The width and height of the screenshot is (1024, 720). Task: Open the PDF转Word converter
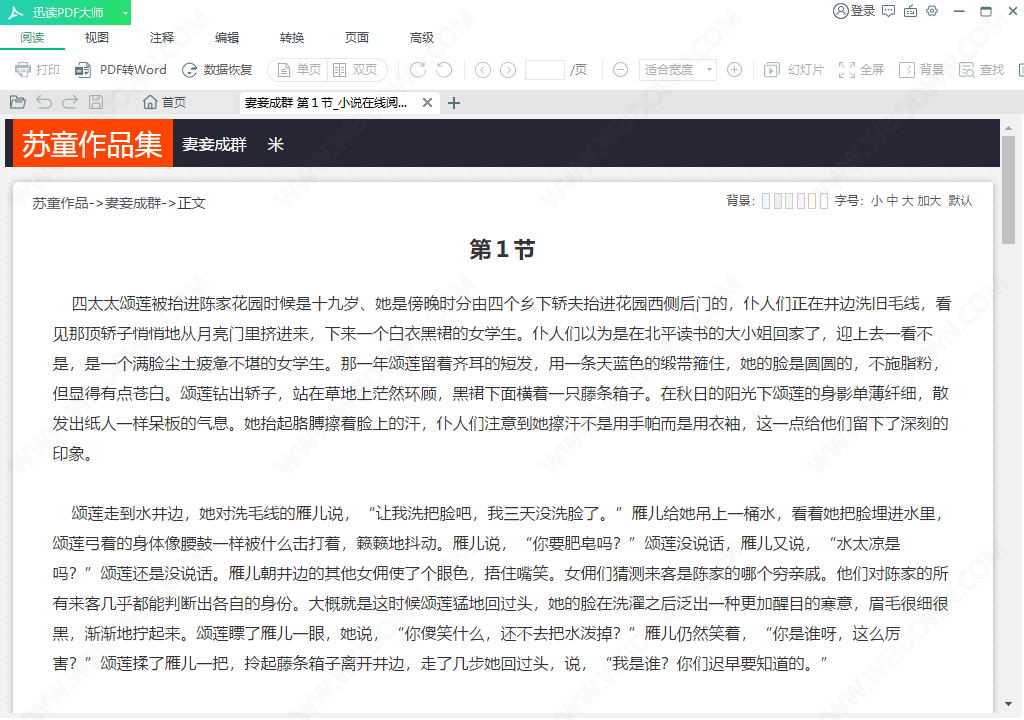[x=121, y=70]
